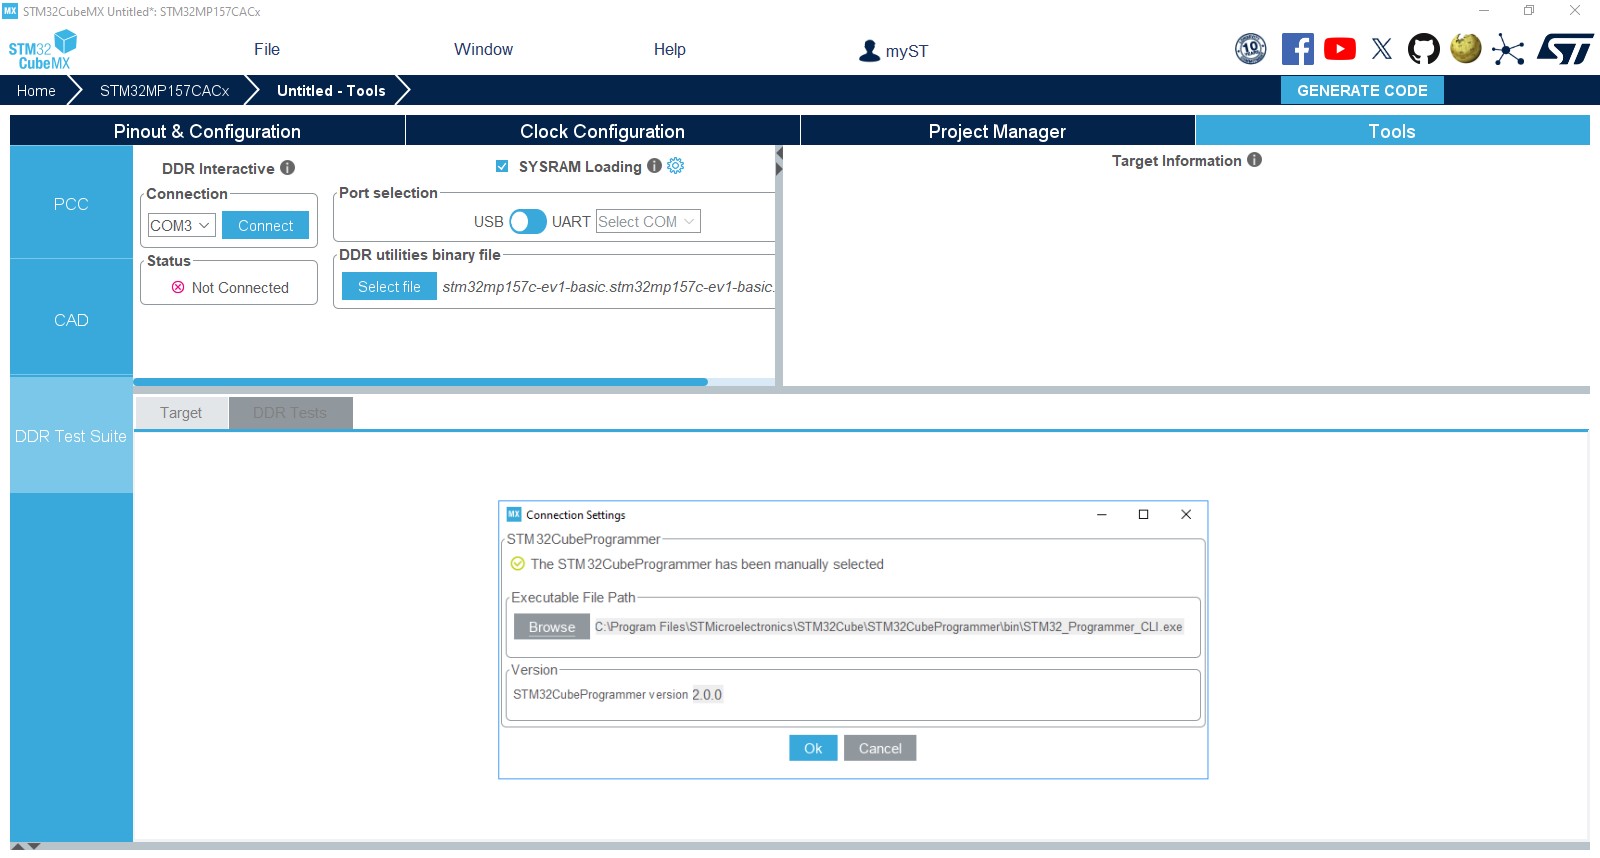Open the YouTube icon link

1340,49
